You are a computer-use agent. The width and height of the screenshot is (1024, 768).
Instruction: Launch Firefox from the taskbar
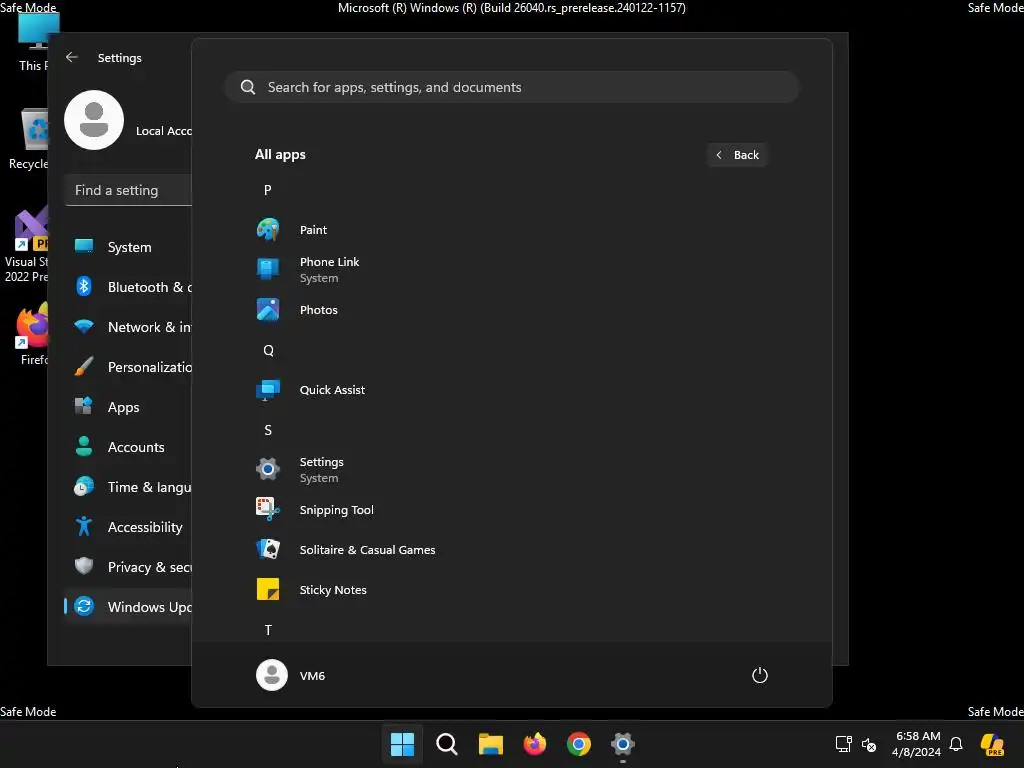[x=535, y=744]
